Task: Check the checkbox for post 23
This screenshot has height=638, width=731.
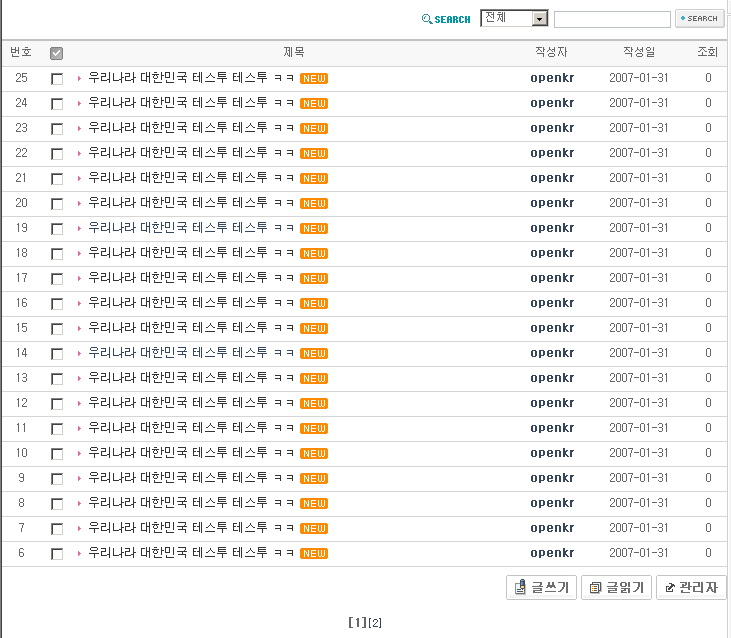Action: (57, 129)
